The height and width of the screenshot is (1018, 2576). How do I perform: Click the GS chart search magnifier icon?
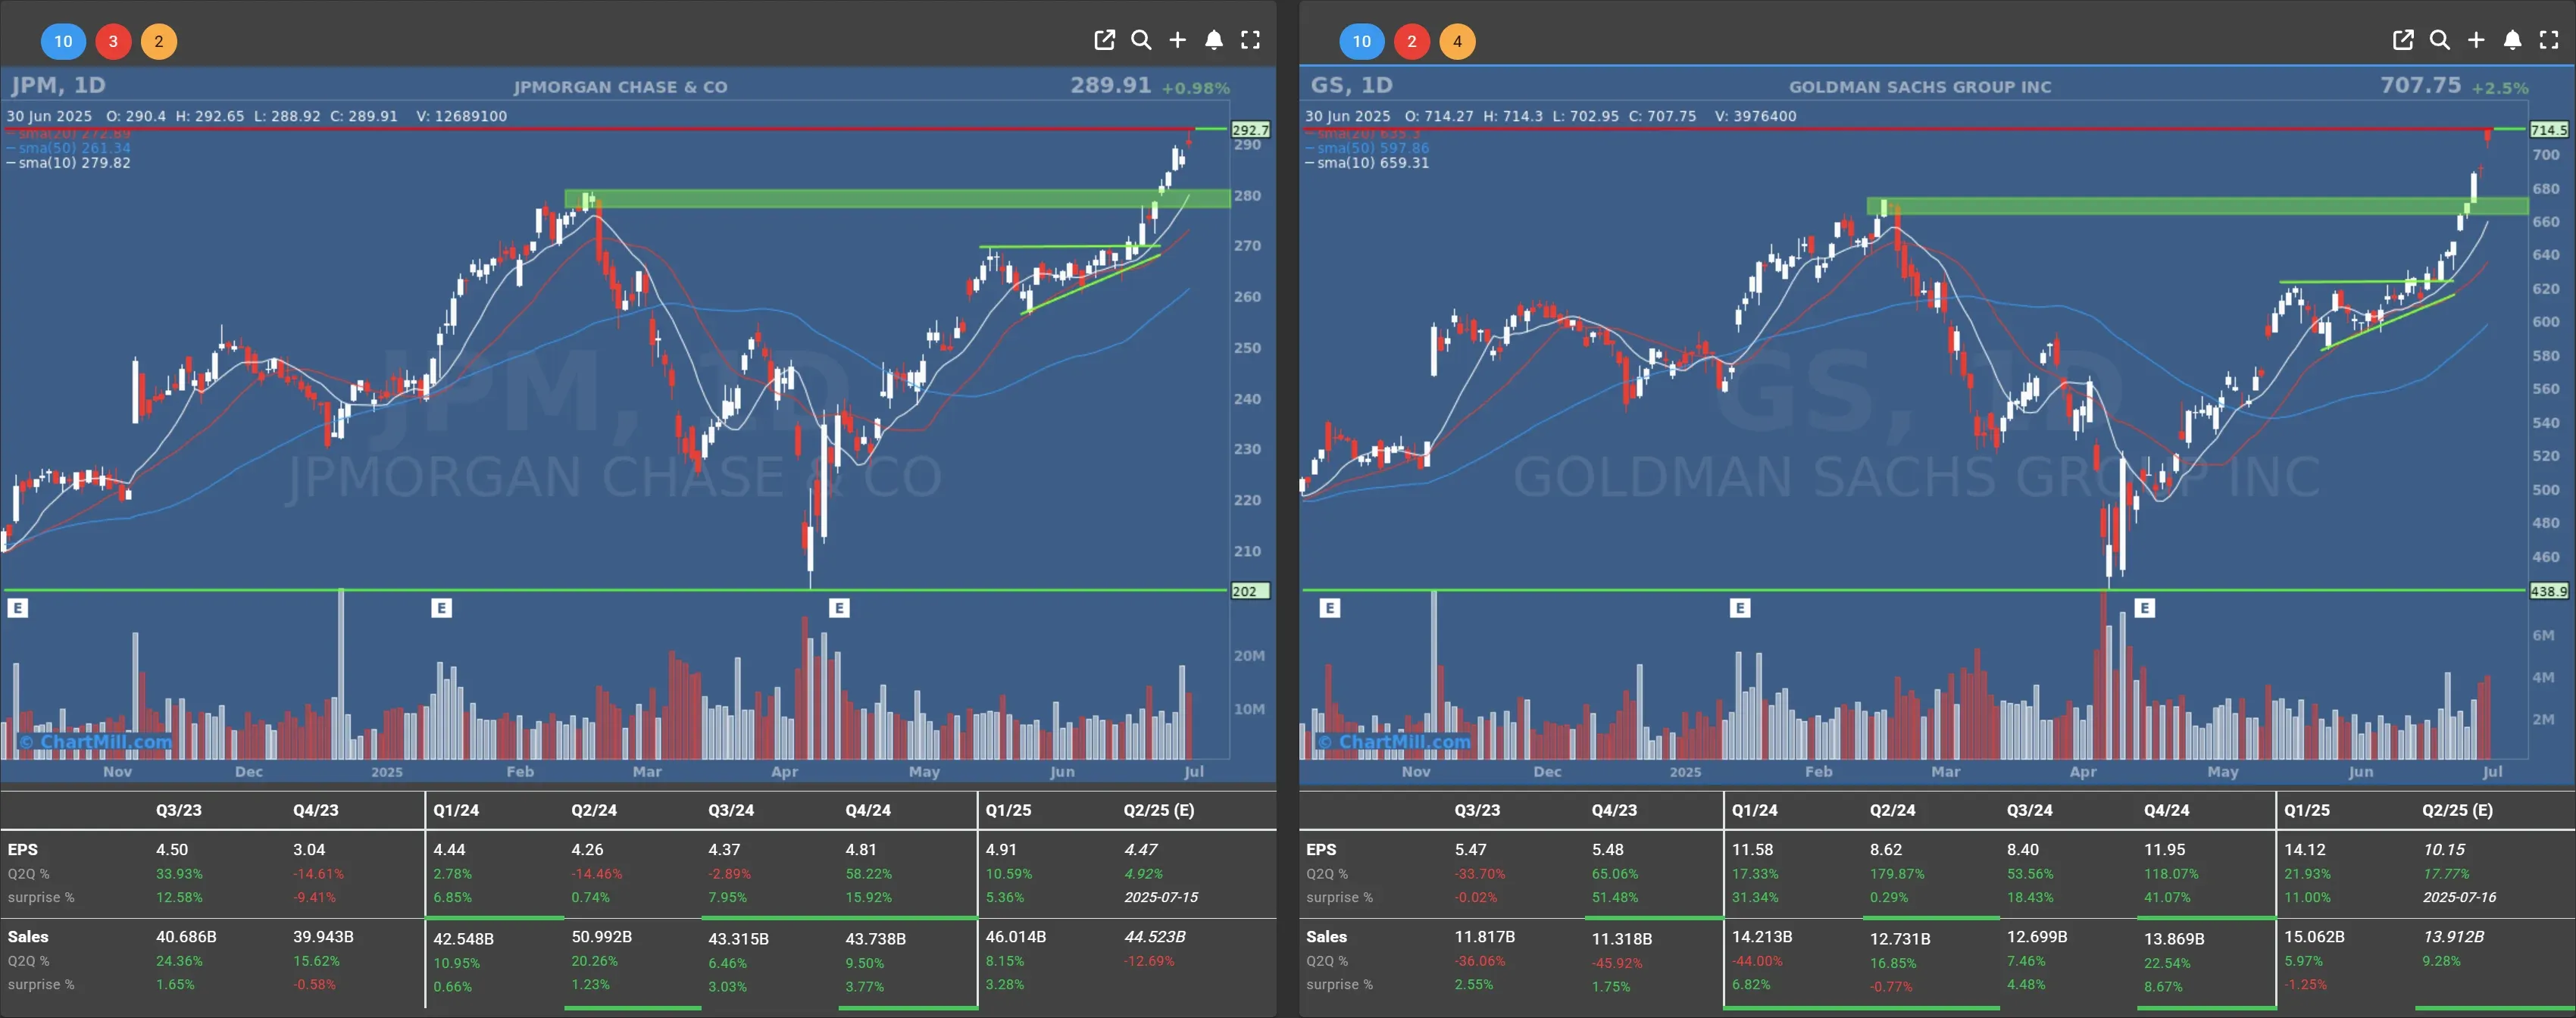tap(2440, 40)
